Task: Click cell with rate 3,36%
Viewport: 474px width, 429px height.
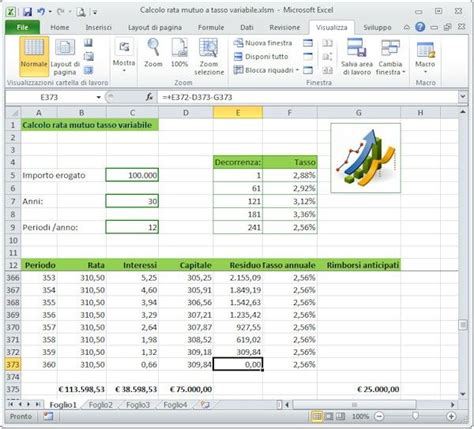Action: pyautogui.click(x=290, y=214)
